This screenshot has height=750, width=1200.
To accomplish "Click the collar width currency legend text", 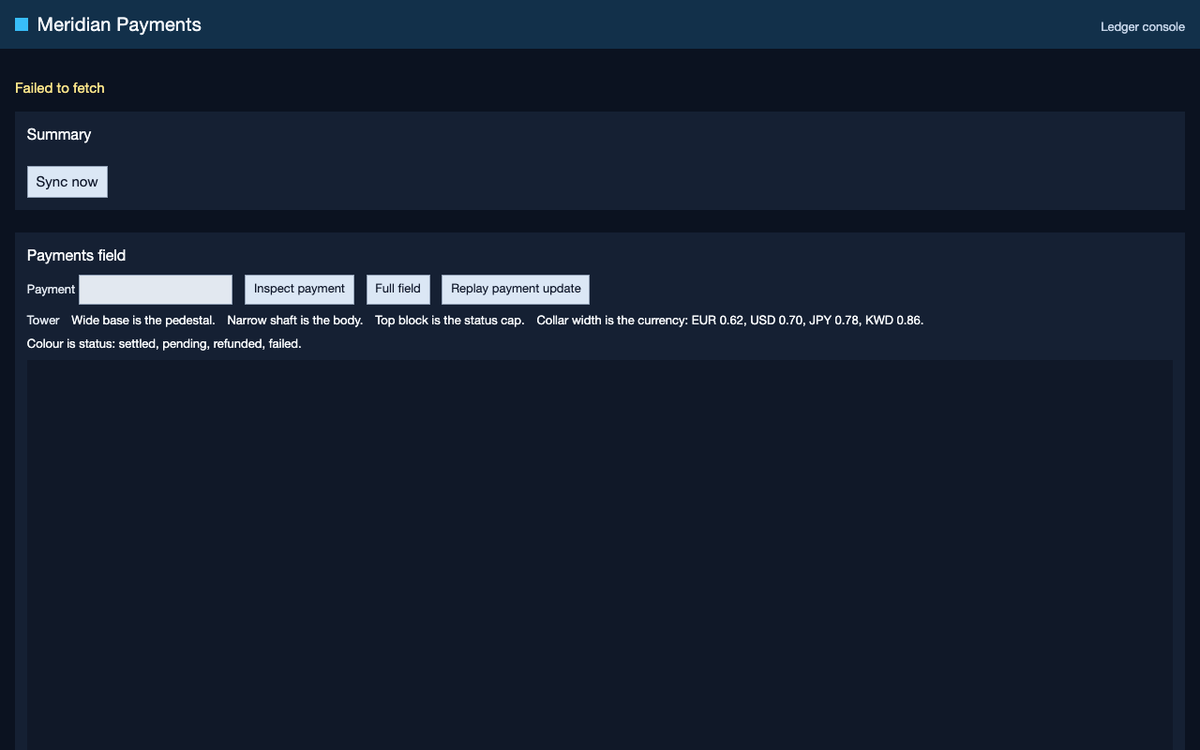I will 730,320.
